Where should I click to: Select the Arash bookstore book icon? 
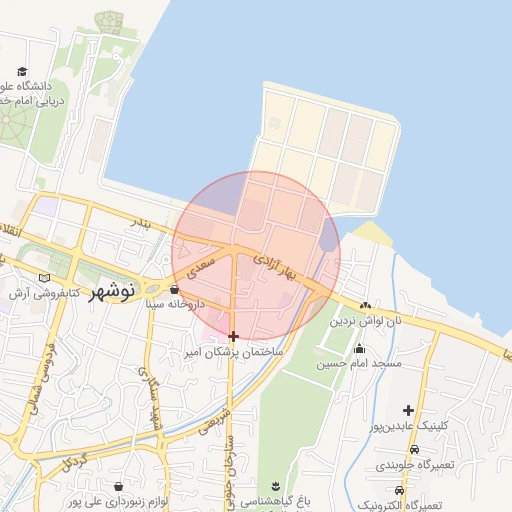[44, 278]
